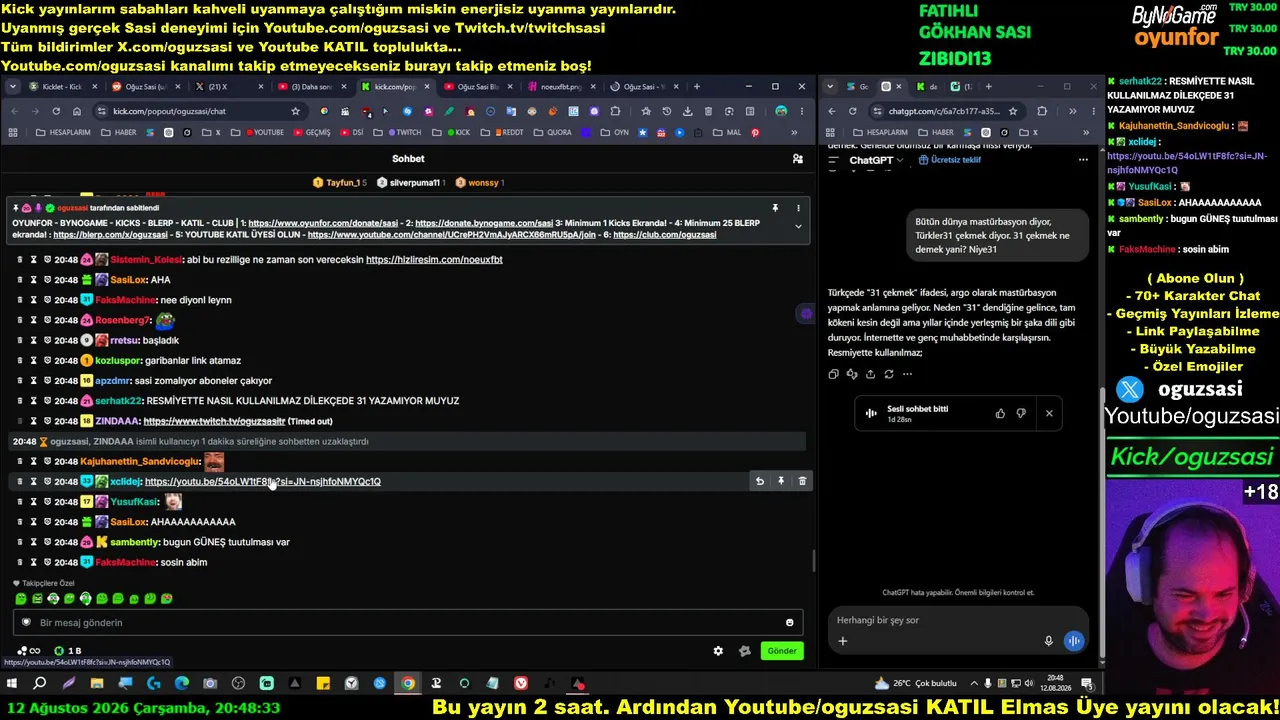
Task: Open the tab search dropdown in the ChatGPT browser window
Action: (x=830, y=87)
